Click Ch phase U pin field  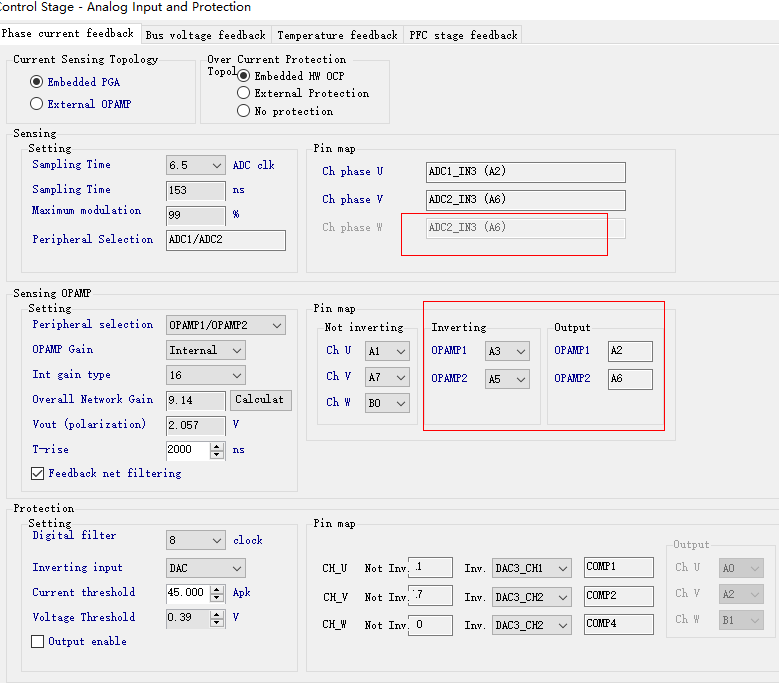tap(525, 172)
